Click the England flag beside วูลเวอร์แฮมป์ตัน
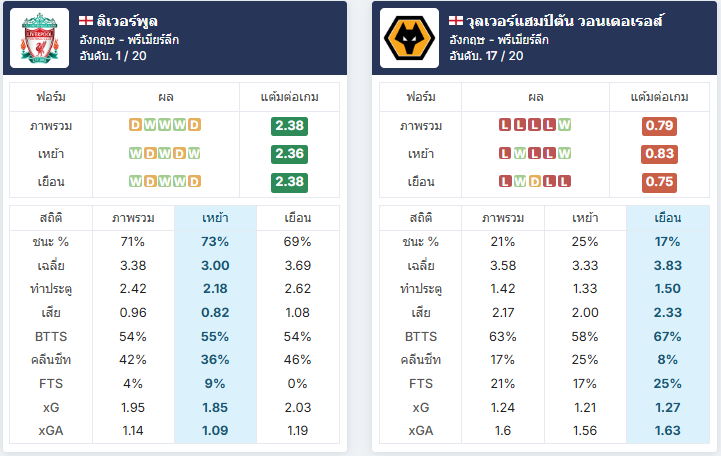Image resolution: width=721 pixels, height=456 pixels. coord(456,21)
